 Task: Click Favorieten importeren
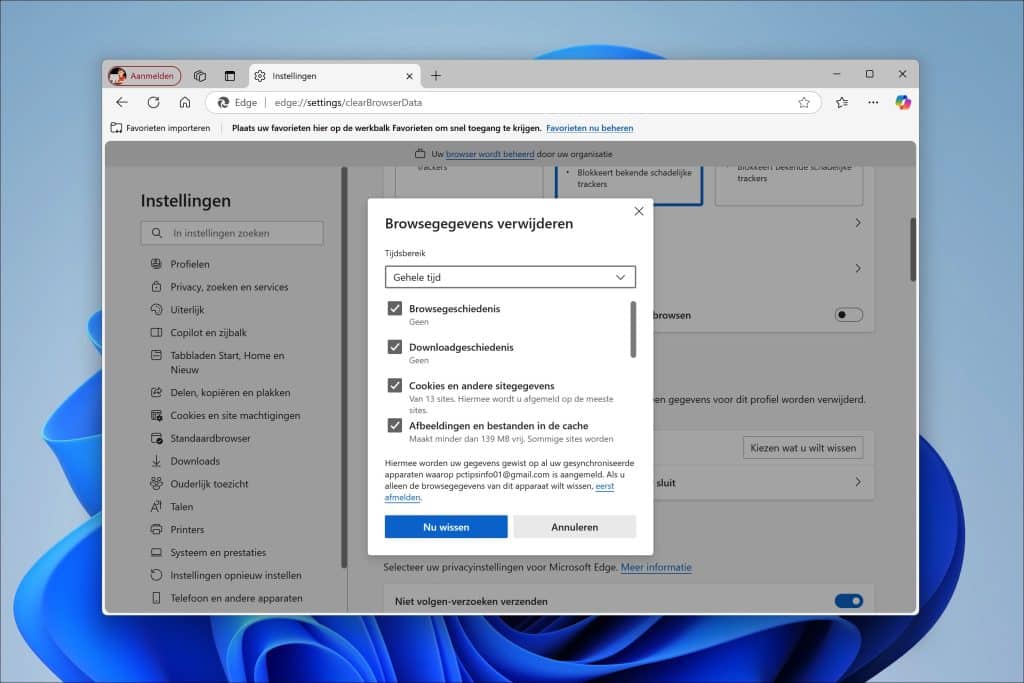pyautogui.click(x=161, y=128)
